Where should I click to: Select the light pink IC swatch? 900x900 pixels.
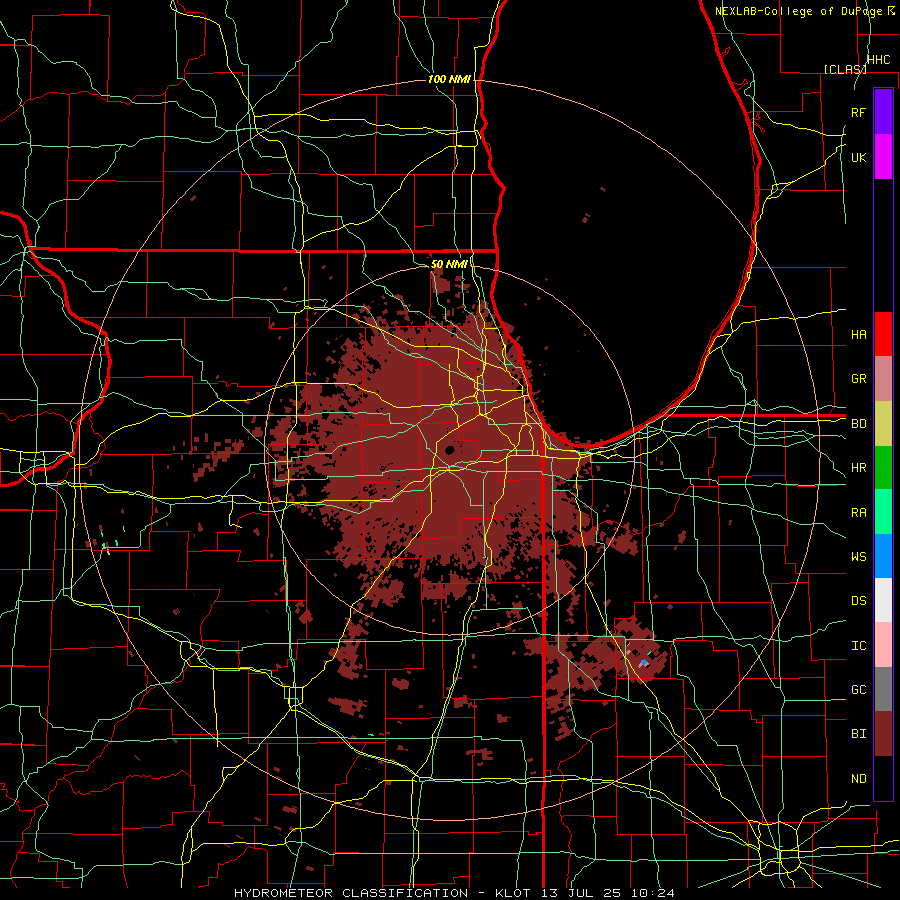883,645
